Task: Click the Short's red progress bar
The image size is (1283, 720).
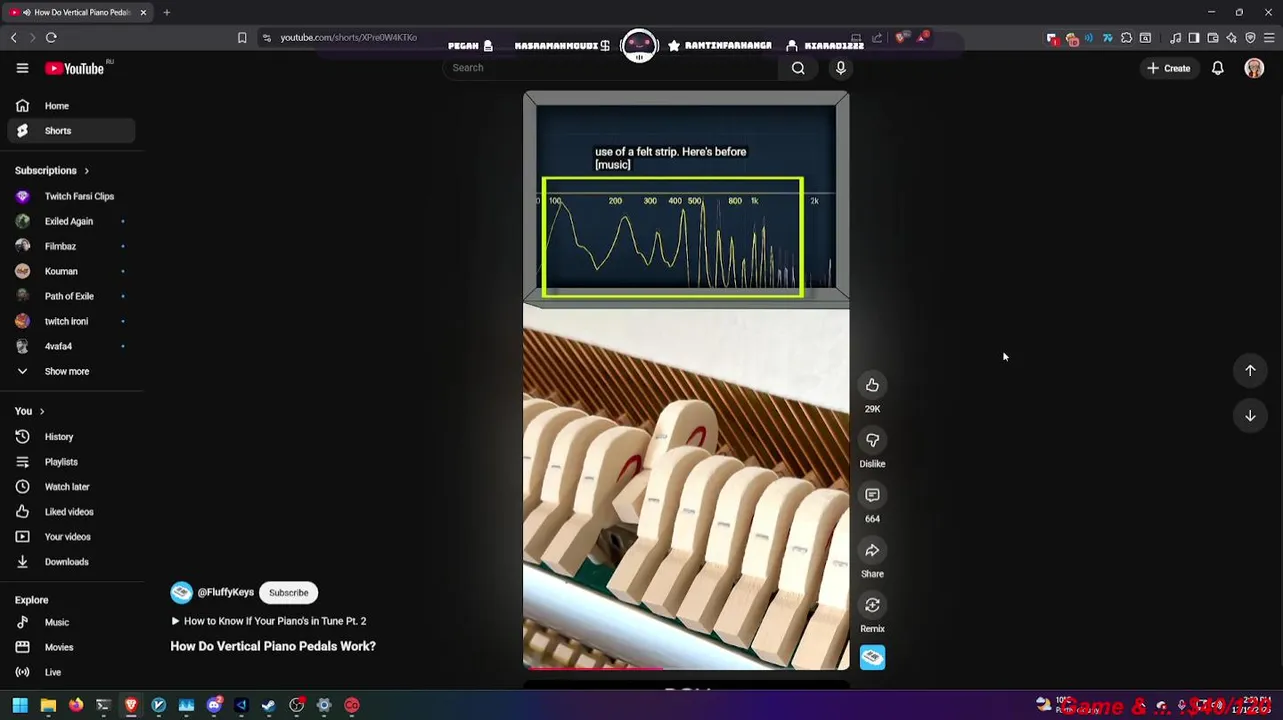Action: pos(594,668)
